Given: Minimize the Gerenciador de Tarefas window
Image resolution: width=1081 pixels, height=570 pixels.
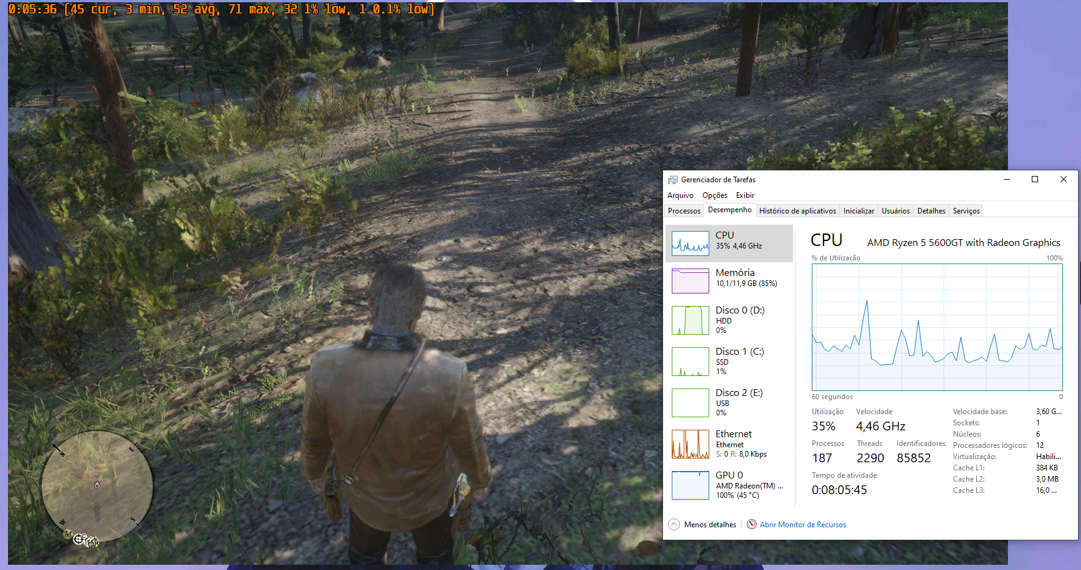Looking at the screenshot, I should click(1007, 179).
